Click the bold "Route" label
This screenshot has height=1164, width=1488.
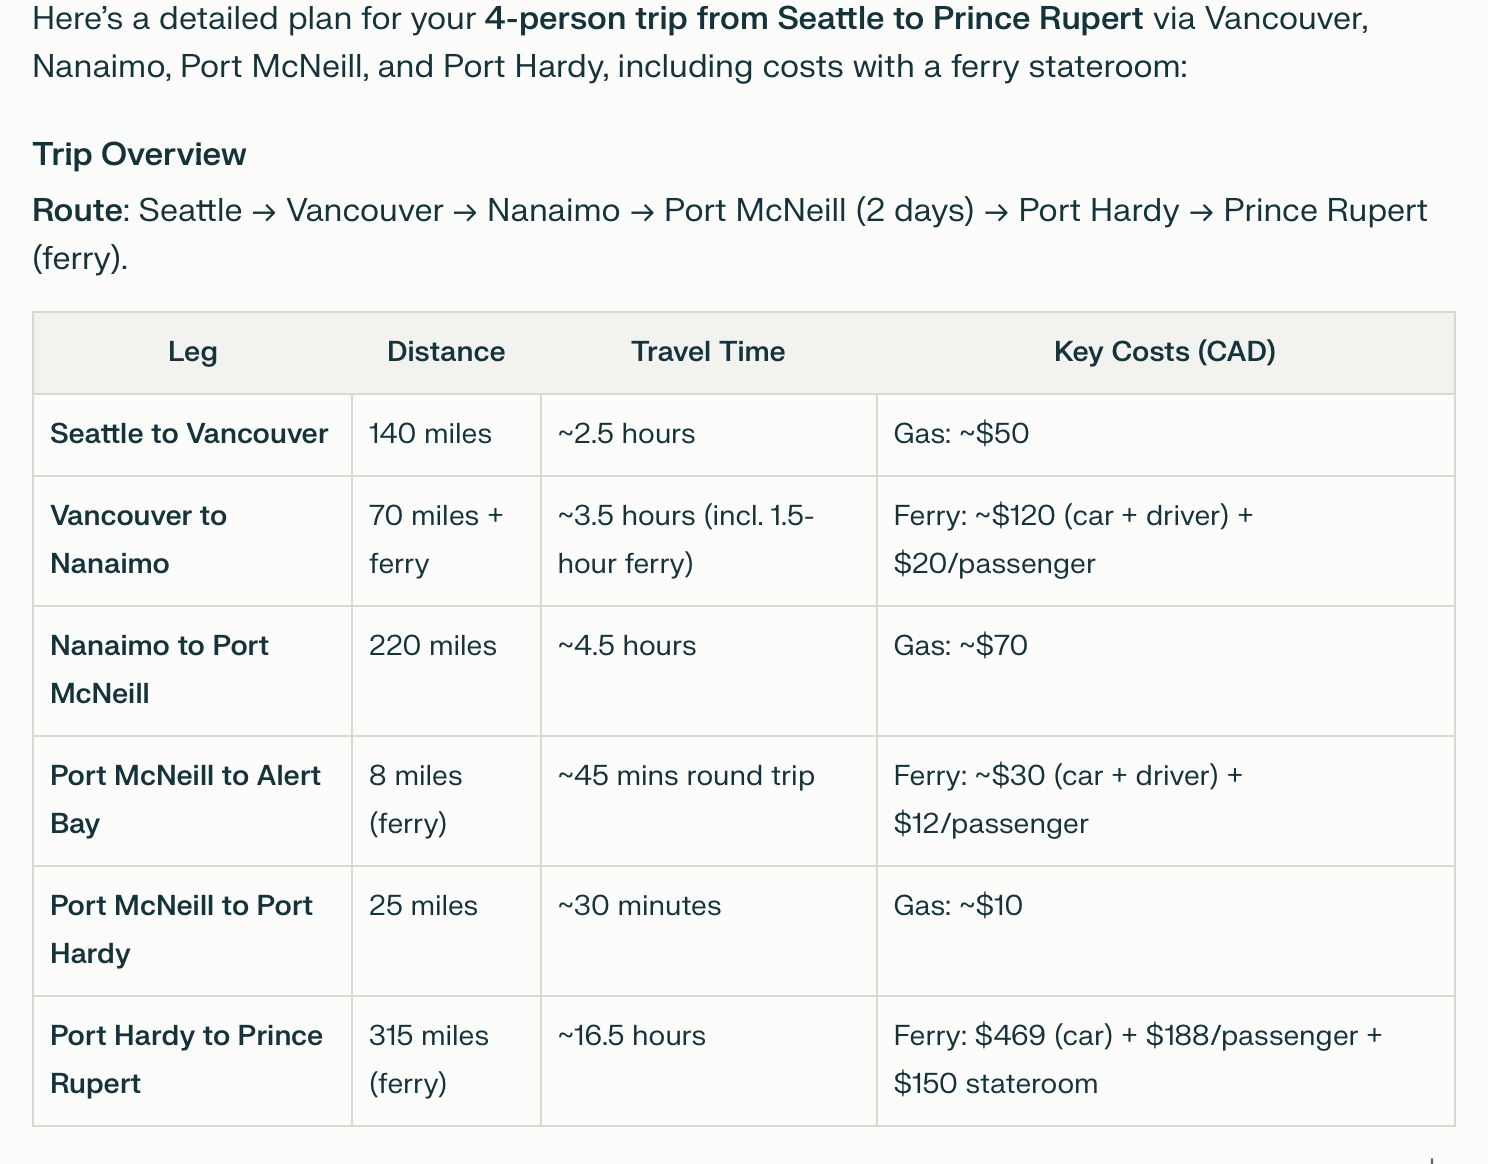pyautogui.click(x=79, y=211)
